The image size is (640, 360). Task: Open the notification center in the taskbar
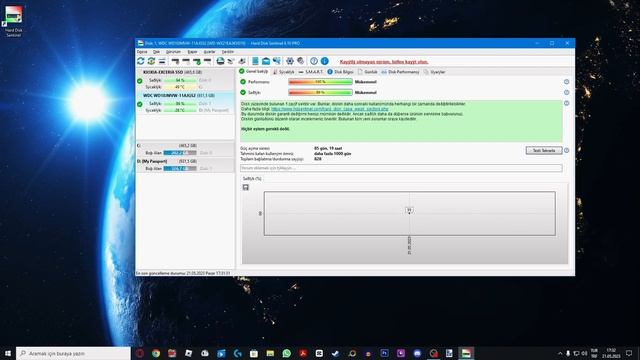[x=629, y=353]
